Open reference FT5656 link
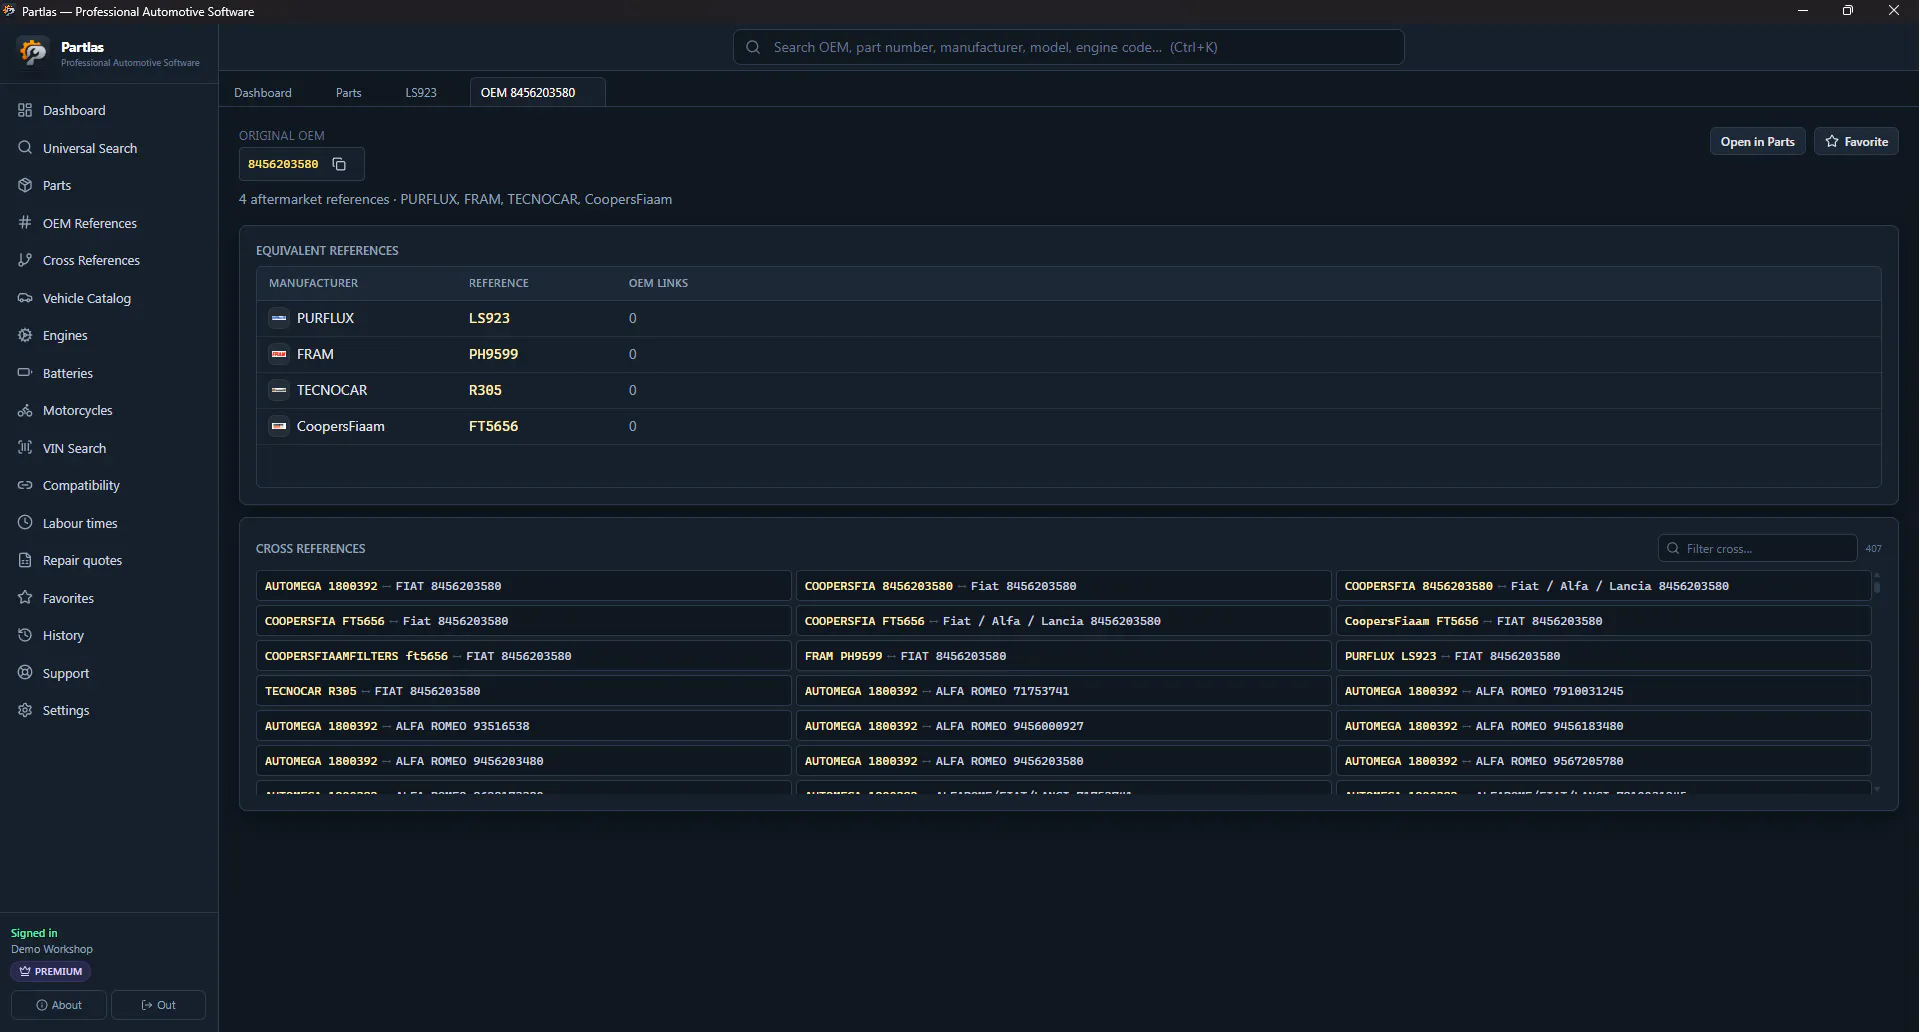 493,426
